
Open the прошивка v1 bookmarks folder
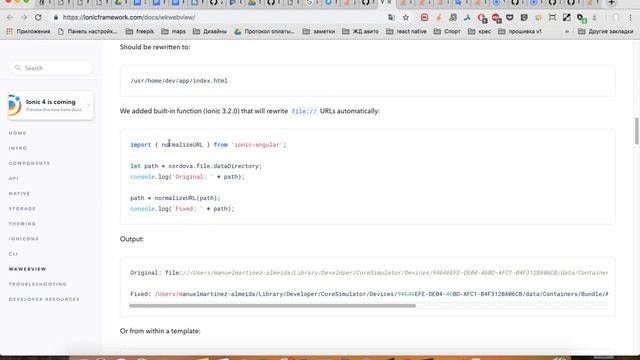[x=520, y=31]
